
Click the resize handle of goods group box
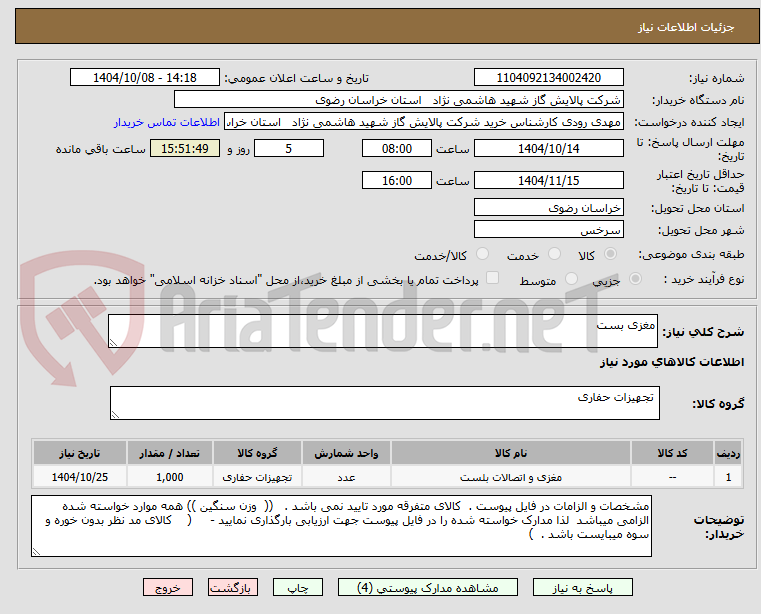click(x=115, y=415)
